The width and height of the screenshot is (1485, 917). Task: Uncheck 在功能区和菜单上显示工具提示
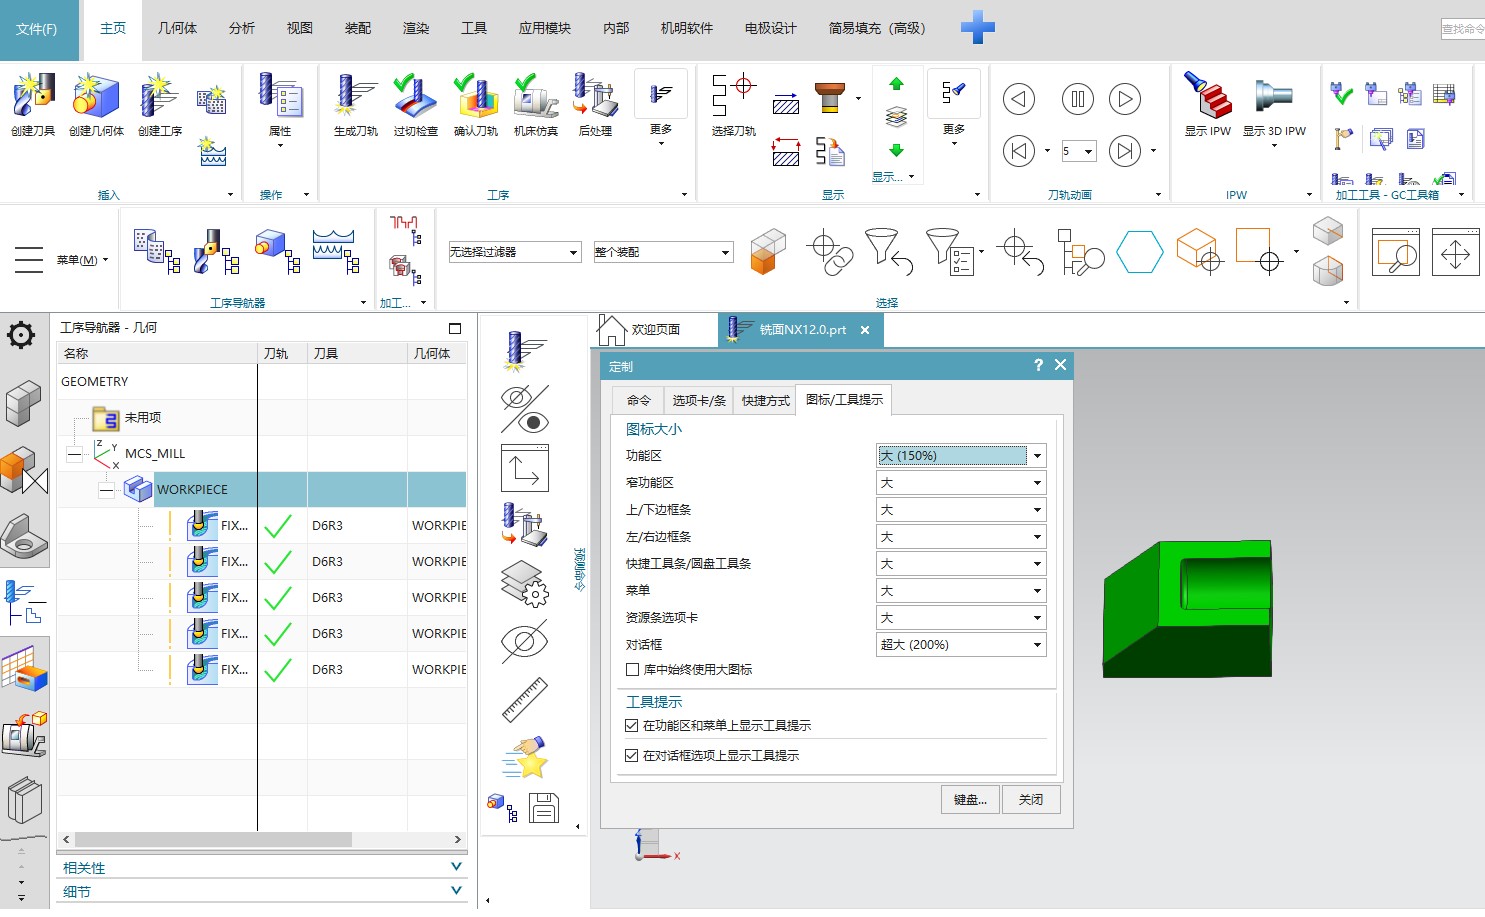click(x=632, y=726)
